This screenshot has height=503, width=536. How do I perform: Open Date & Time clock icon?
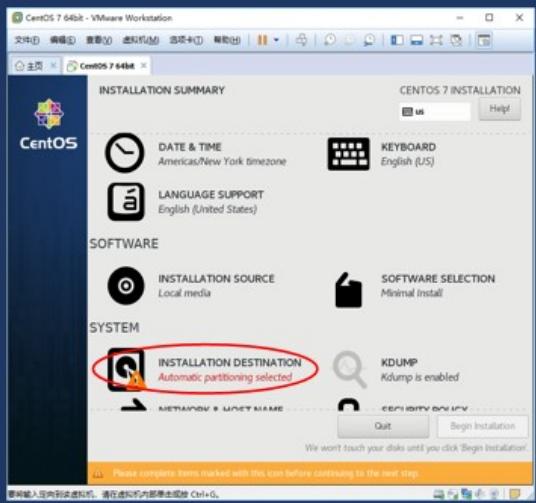(x=124, y=153)
